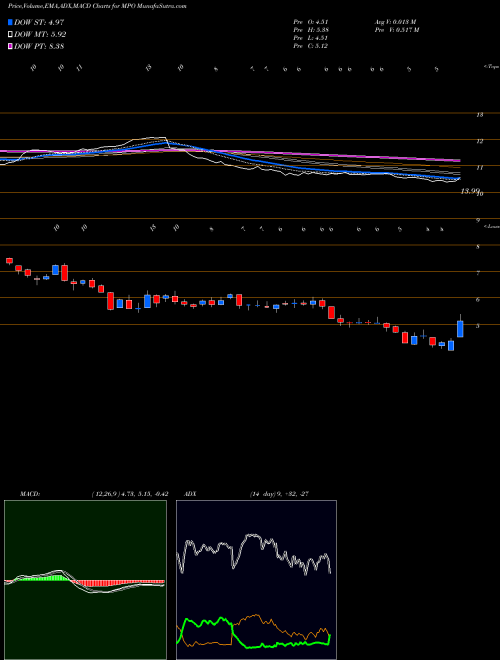
Task: Click the blue DOW ST legend swatch
Action: coord(10,22)
